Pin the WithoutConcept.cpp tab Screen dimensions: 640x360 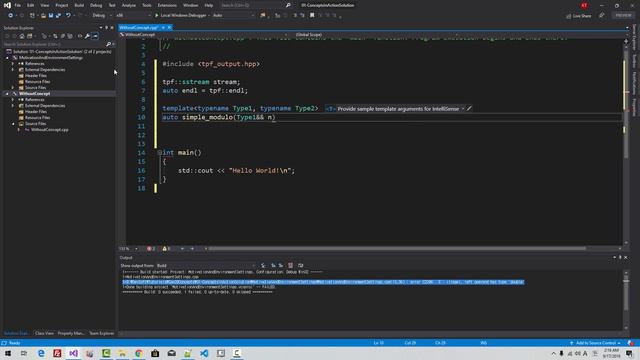[x=163, y=27]
